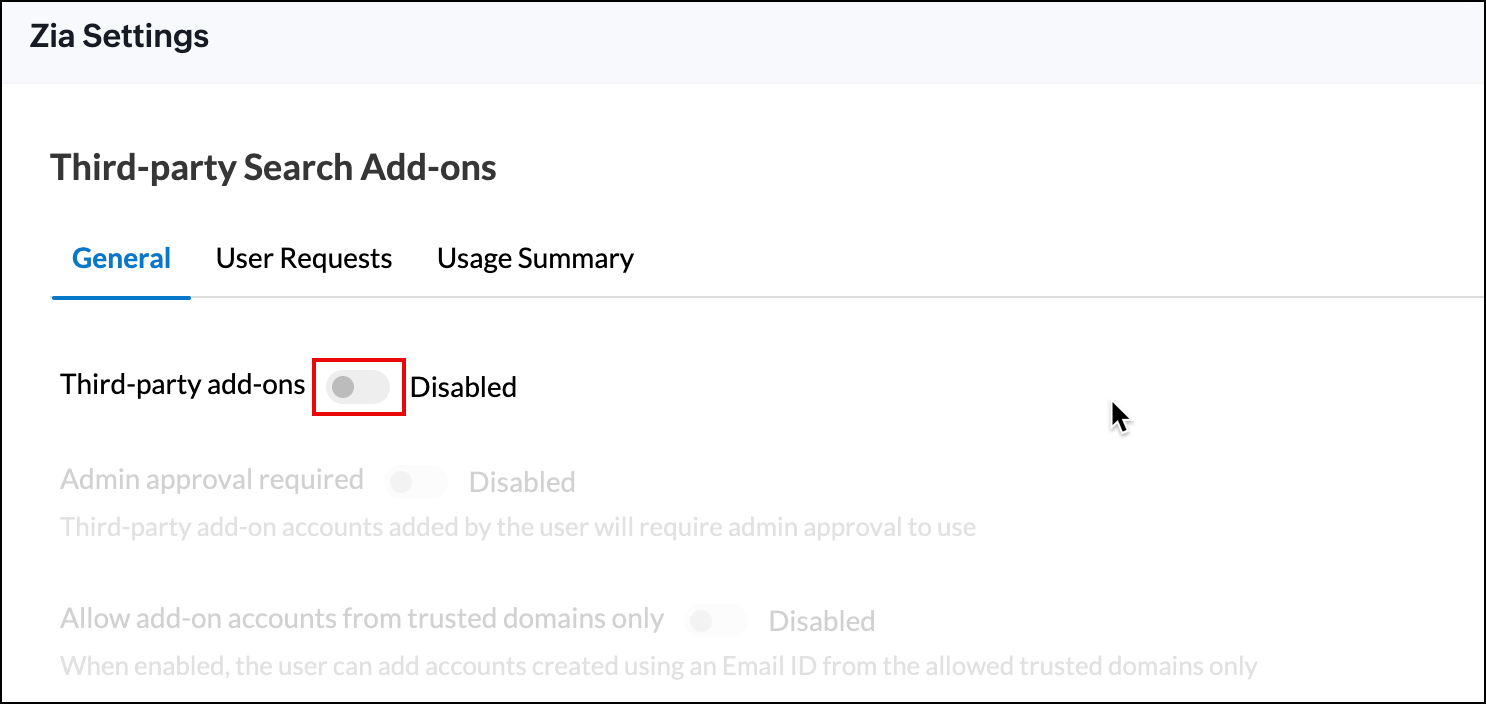The width and height of the screenshot is (1486, 704).
Task: Click the Third-party add-ons label
Action: click(183, 385)
